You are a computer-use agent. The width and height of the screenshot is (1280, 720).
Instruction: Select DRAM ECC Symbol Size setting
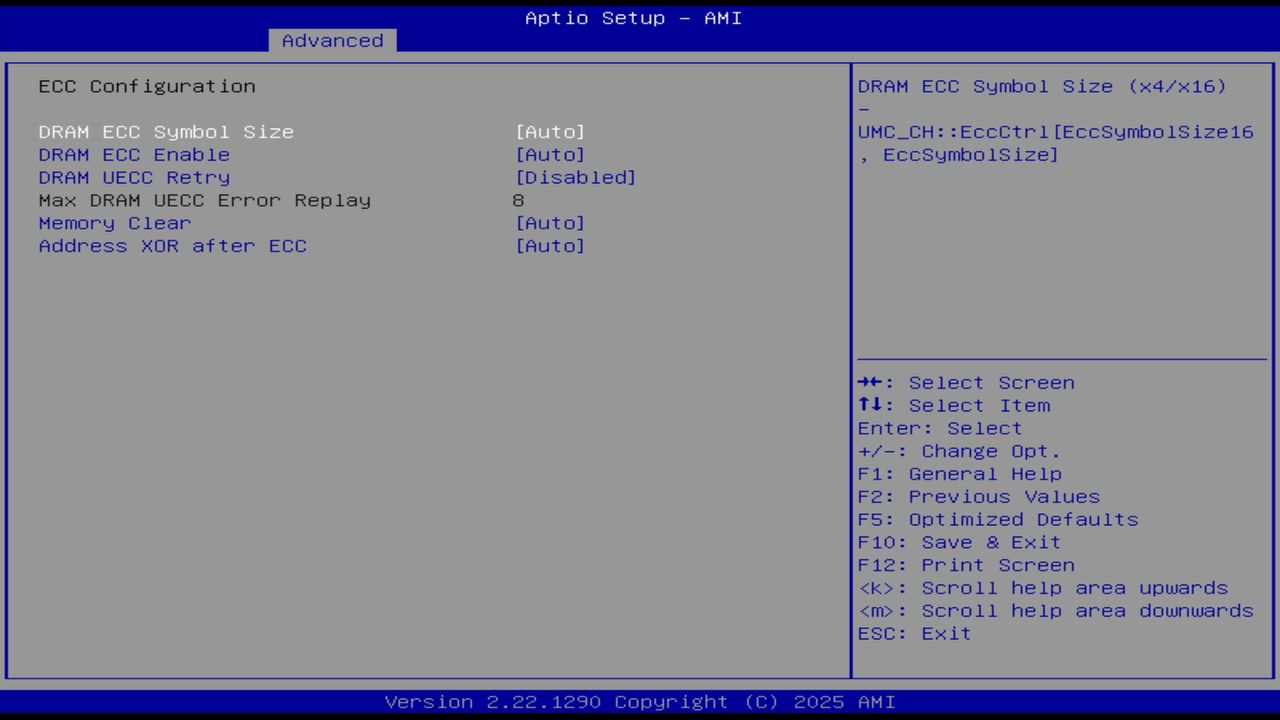(166, 132)
